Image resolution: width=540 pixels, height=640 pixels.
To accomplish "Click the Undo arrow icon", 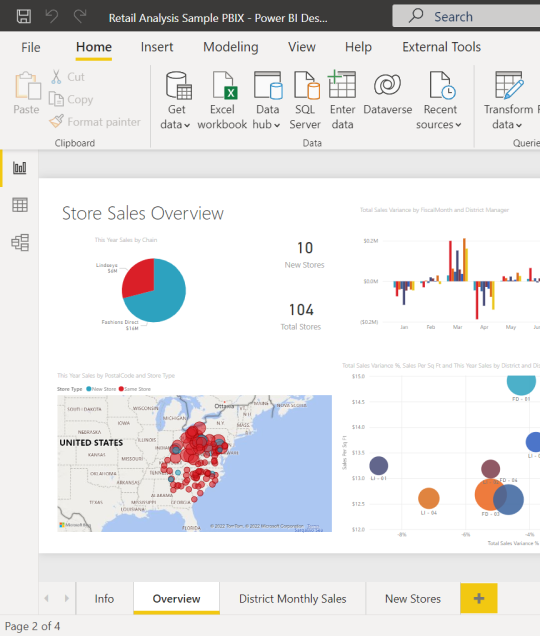I will (52, 16).
